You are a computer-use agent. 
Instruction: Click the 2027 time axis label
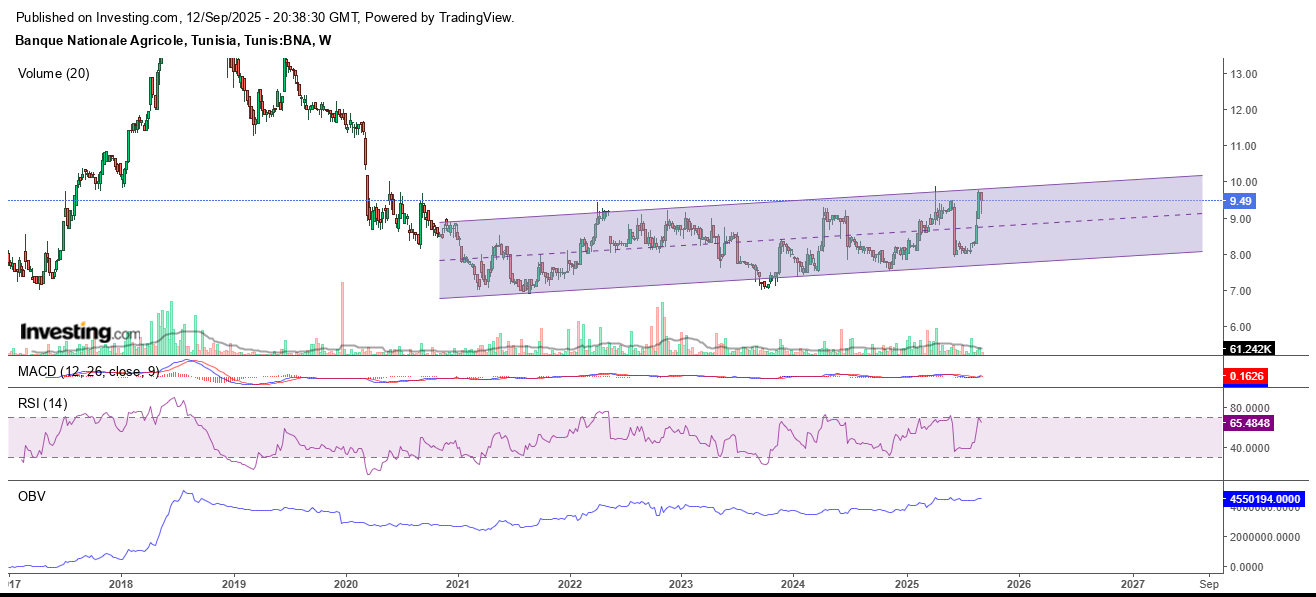[x=1133, y=583]
